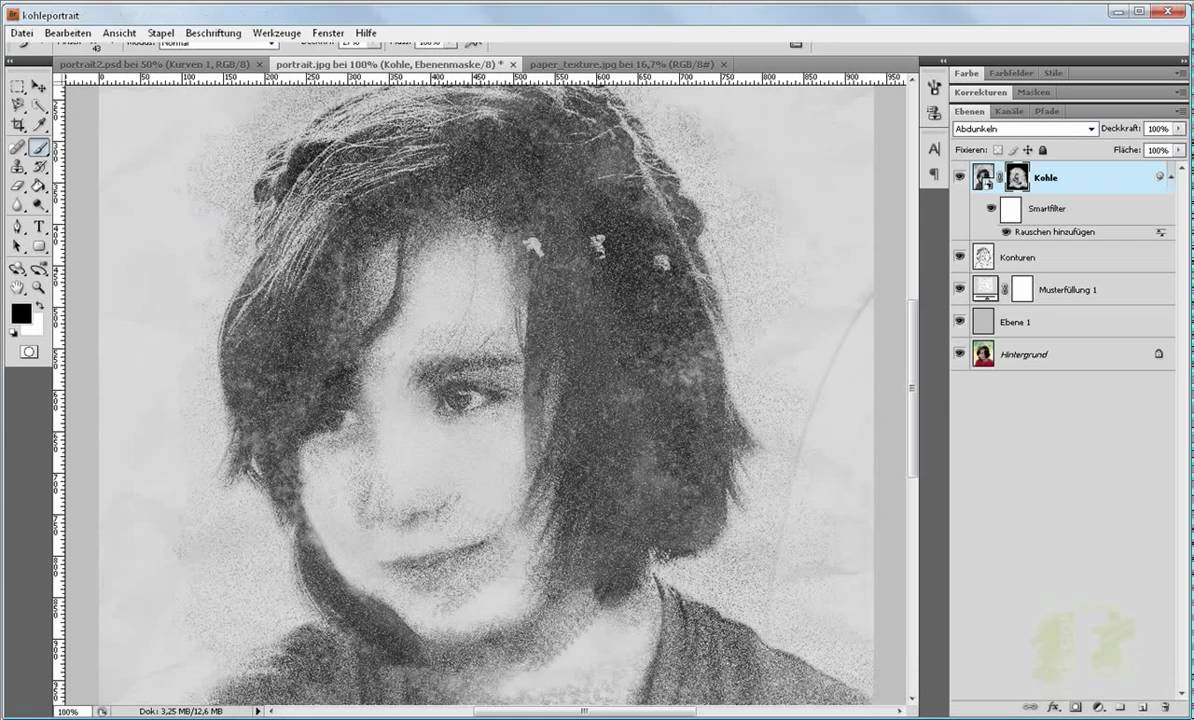Select the Brush tool
The width and height of the screenshot is (1194, 720).
(x=39, y=147)
